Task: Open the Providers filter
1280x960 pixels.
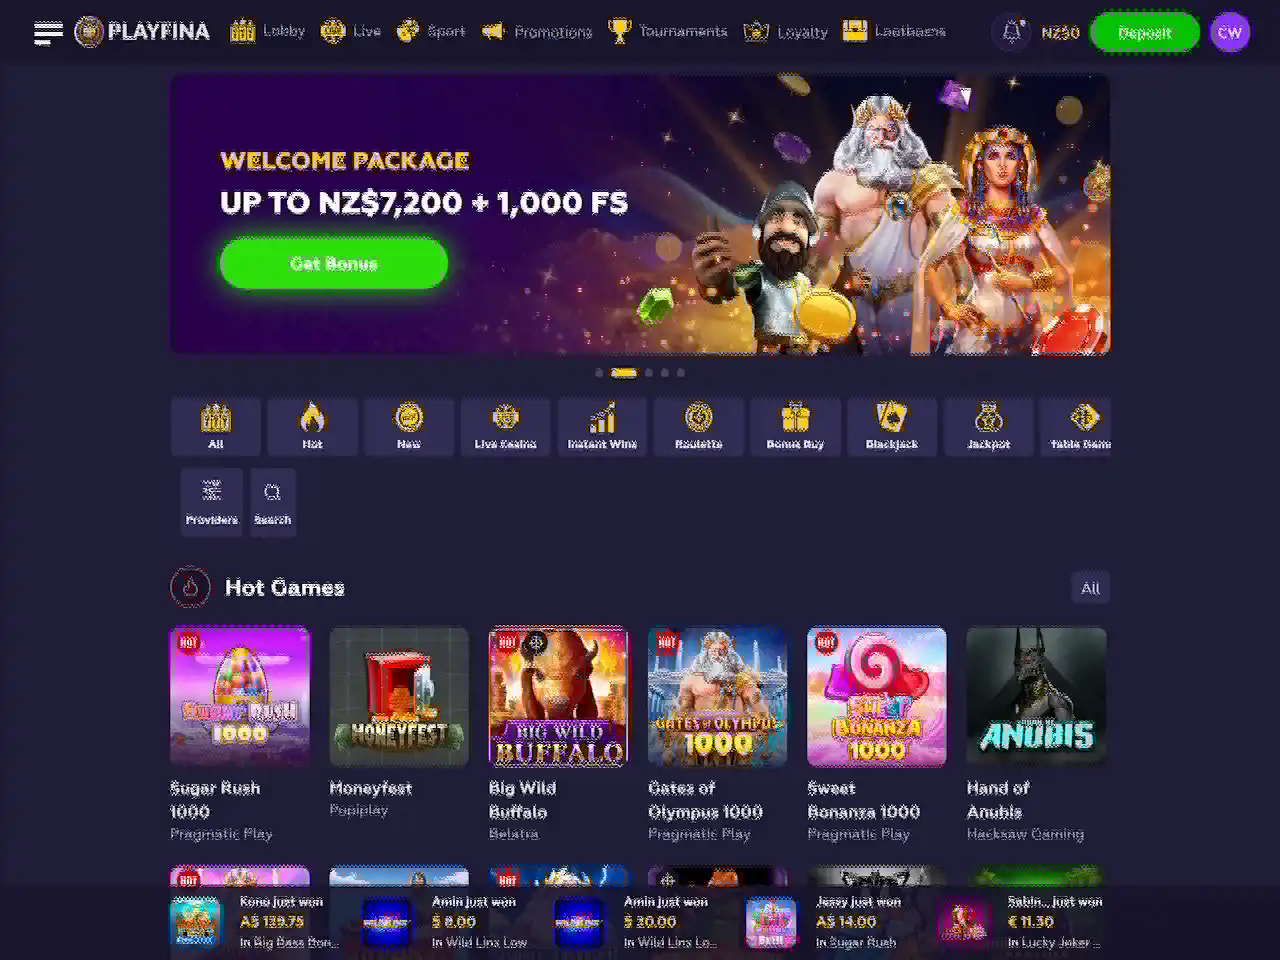Action: [x=212, y=502]
